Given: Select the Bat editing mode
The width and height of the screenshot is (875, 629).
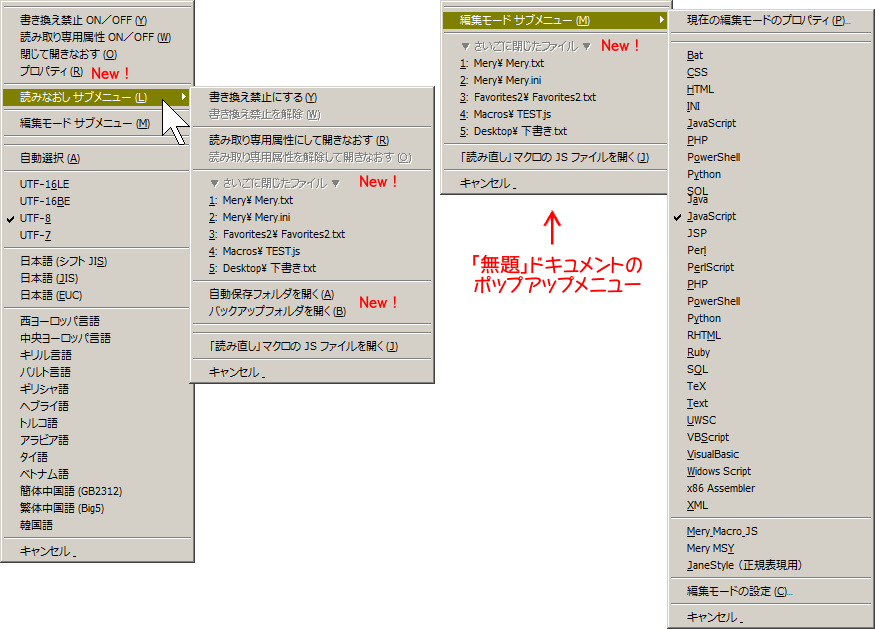Looking at the screenshot, I should tap(695, 55).
